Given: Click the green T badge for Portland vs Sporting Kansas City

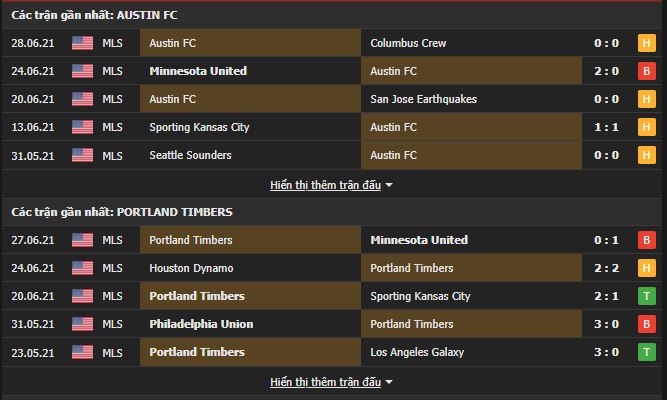Looking at the screenshot, I should point(645,296).
